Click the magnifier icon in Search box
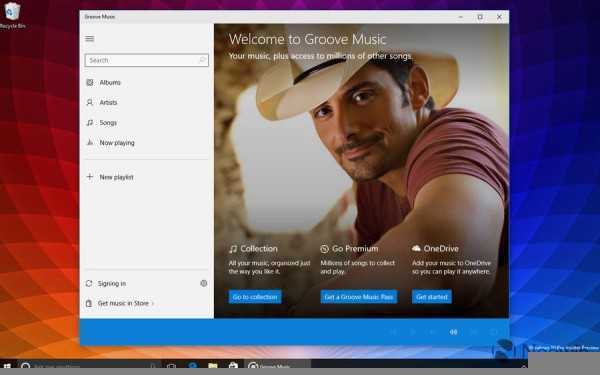The height and width of the screenshot is (375, 600). tap(202, 60)
